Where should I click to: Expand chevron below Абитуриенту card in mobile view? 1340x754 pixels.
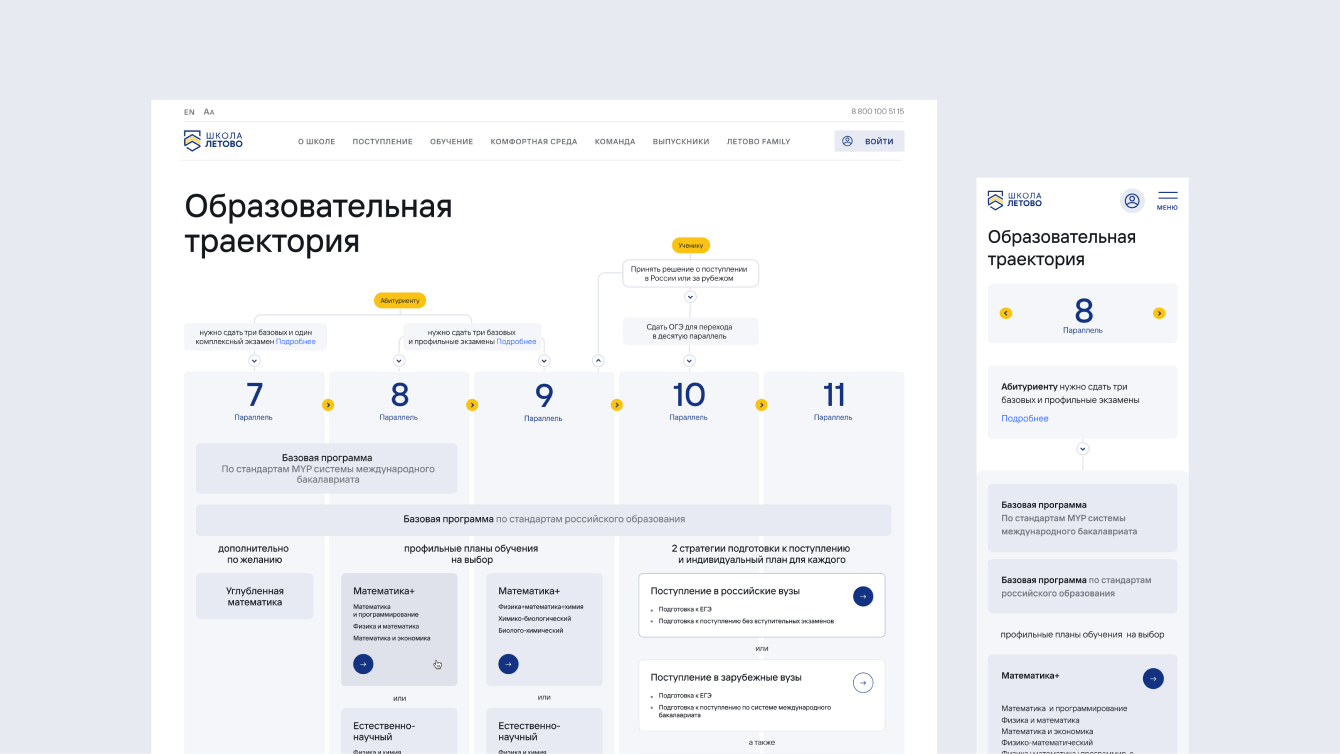pyautogui.click(x=1082, y=449)
